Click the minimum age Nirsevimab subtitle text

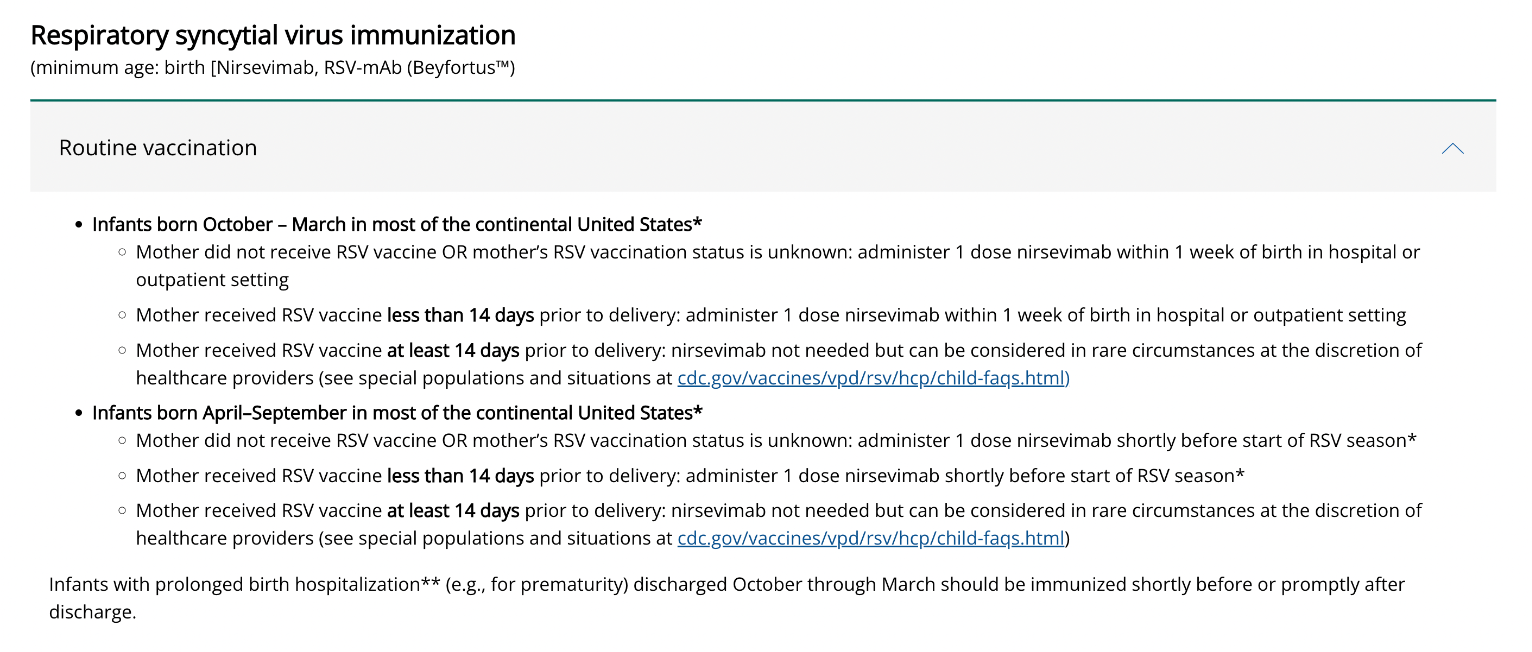tap(273, 68)
